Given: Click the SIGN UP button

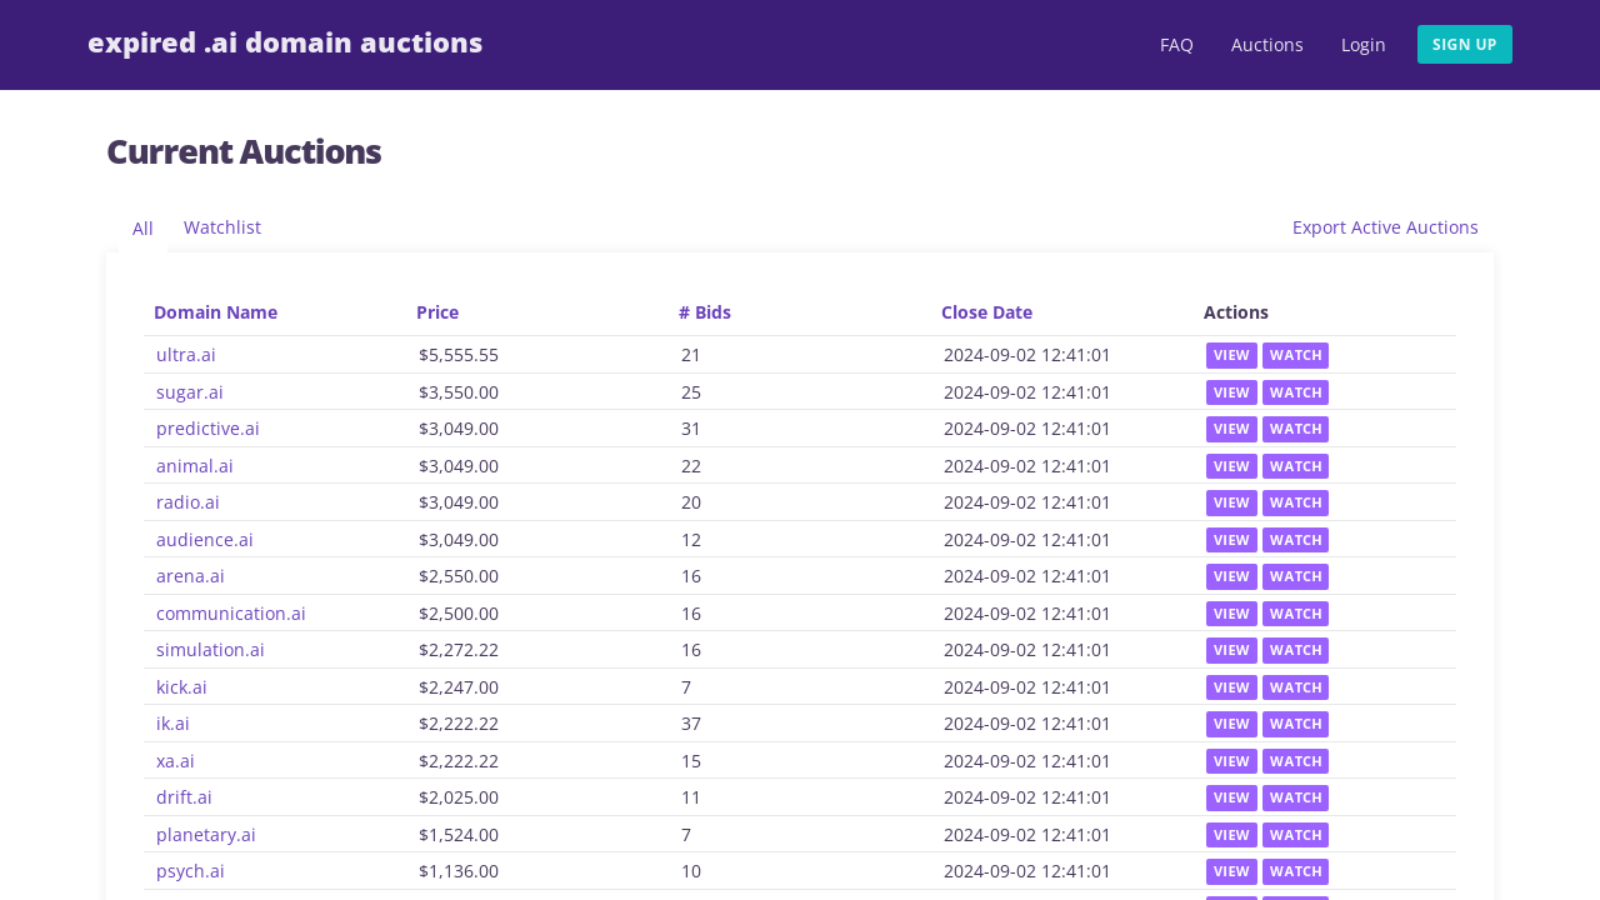Looking at the screenshot, I should pyautogui.click(x=1464, y=44).
